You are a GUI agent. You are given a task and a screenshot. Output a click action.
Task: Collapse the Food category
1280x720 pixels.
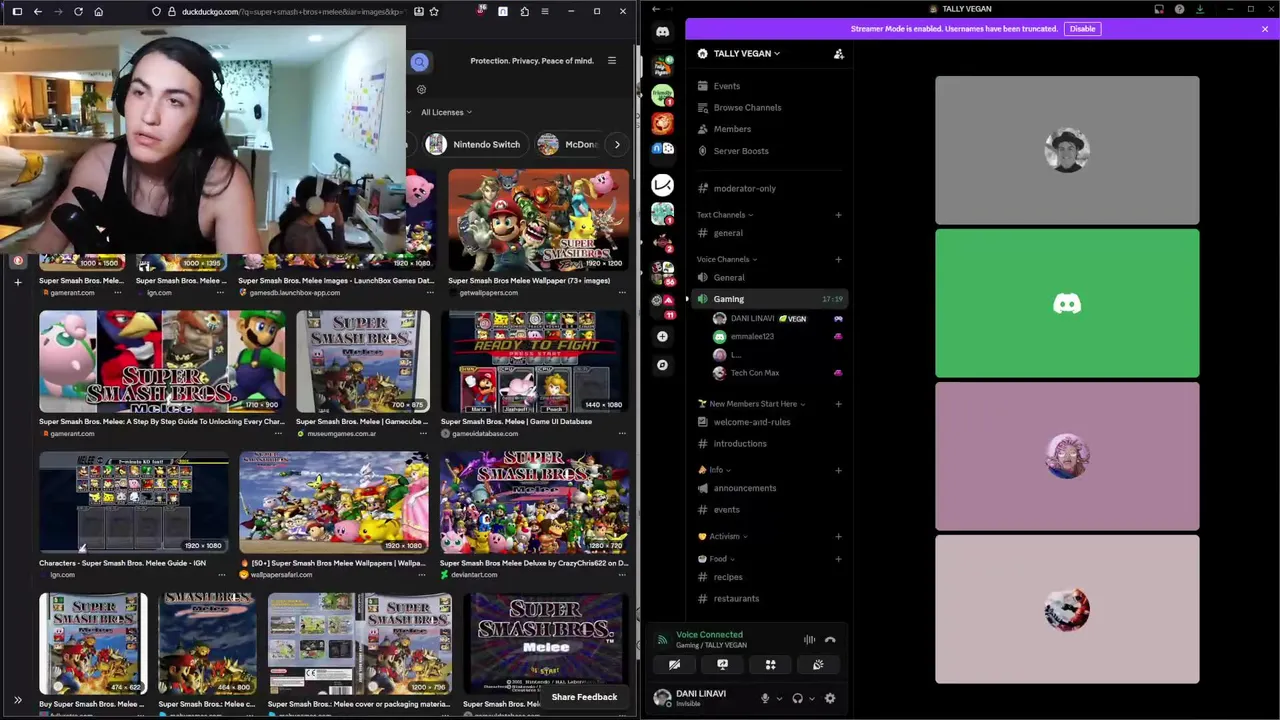716,559
